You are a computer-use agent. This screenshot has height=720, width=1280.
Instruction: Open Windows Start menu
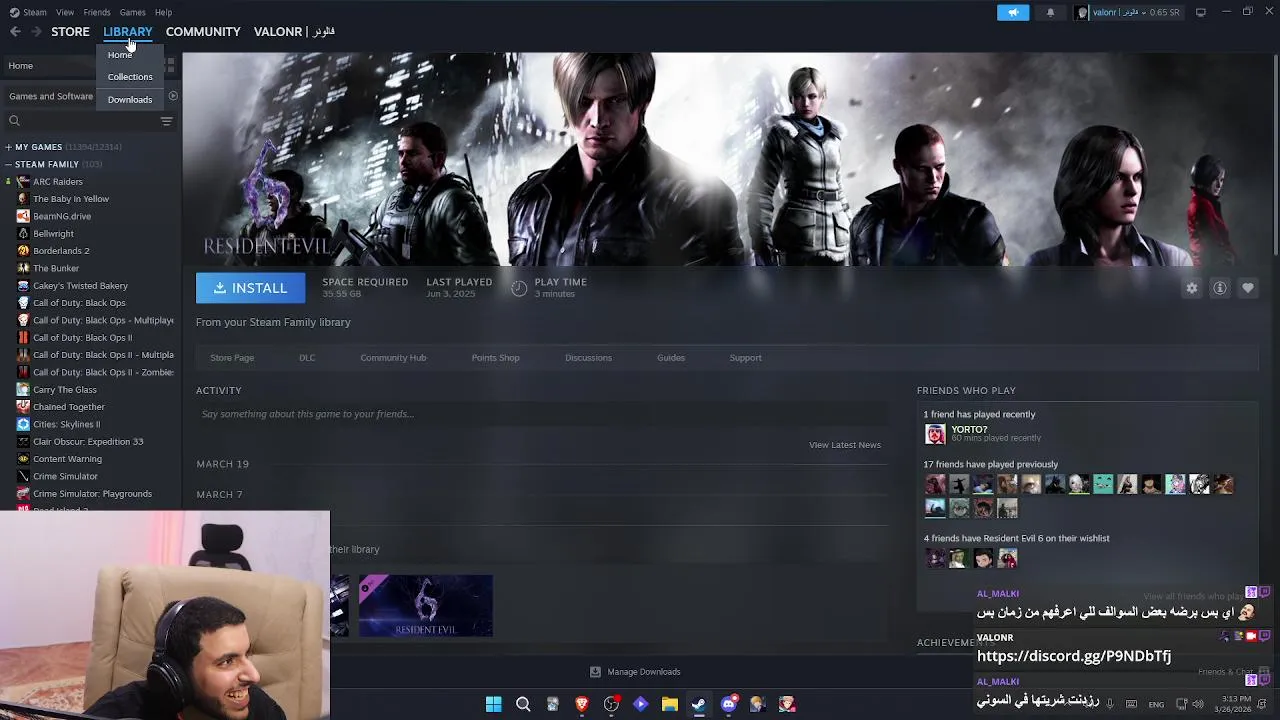pyautogui.click(x=493, y=704)
